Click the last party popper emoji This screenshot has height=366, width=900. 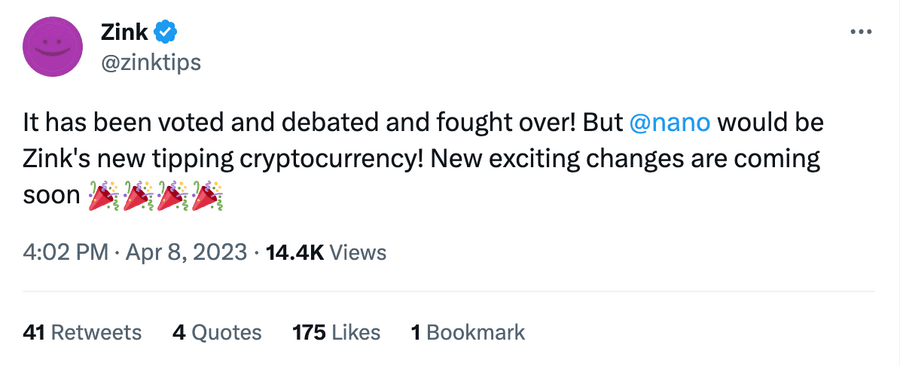pyautogui.click(x=207, y=196)
